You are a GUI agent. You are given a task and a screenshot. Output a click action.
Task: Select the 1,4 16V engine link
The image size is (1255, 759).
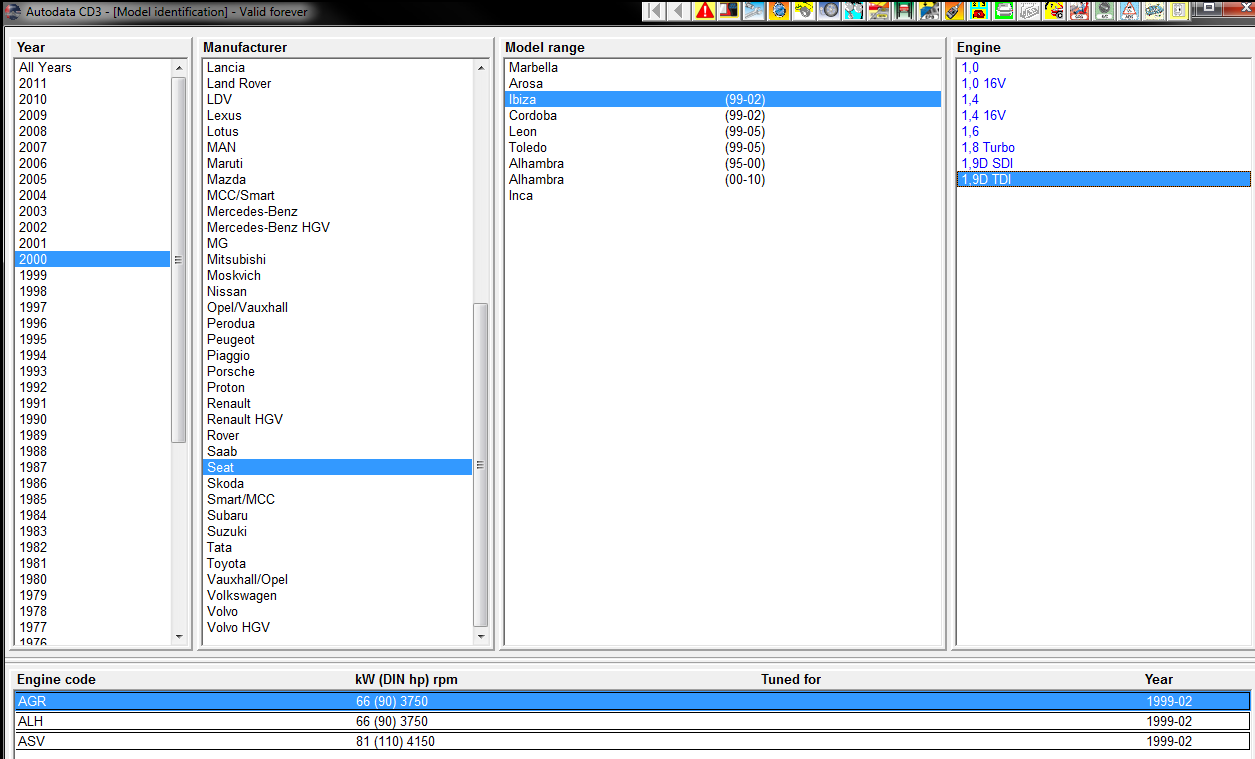pyautogui.click(x=983, y=115)
